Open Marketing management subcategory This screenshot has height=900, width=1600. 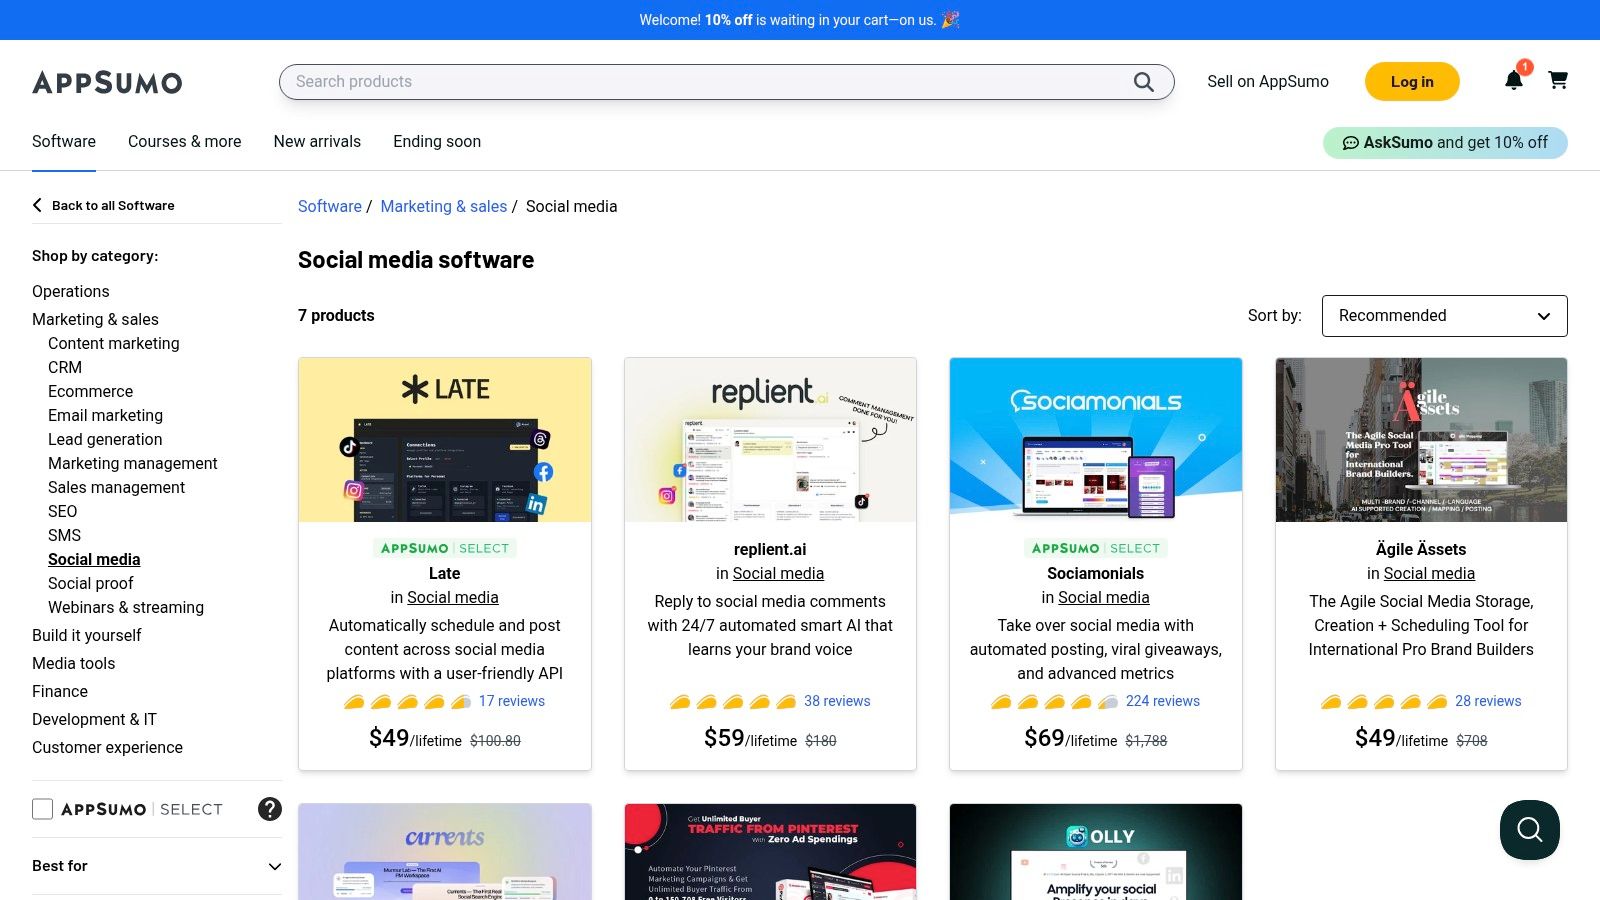click(x=133, y=463)
